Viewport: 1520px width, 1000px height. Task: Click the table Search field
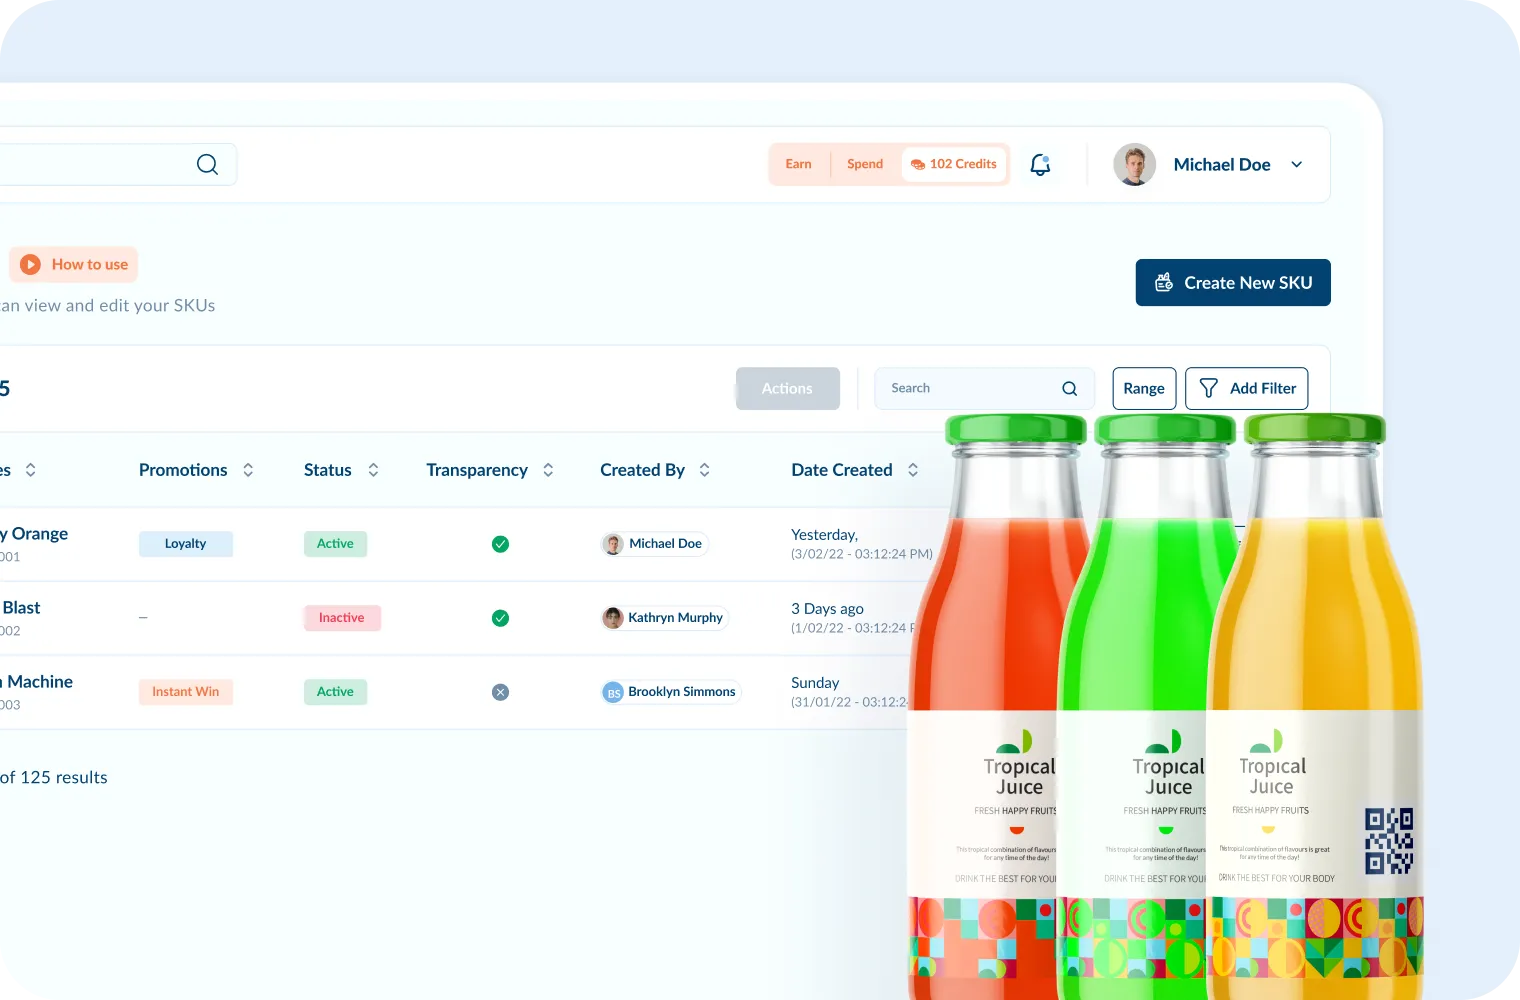(985, 389)
